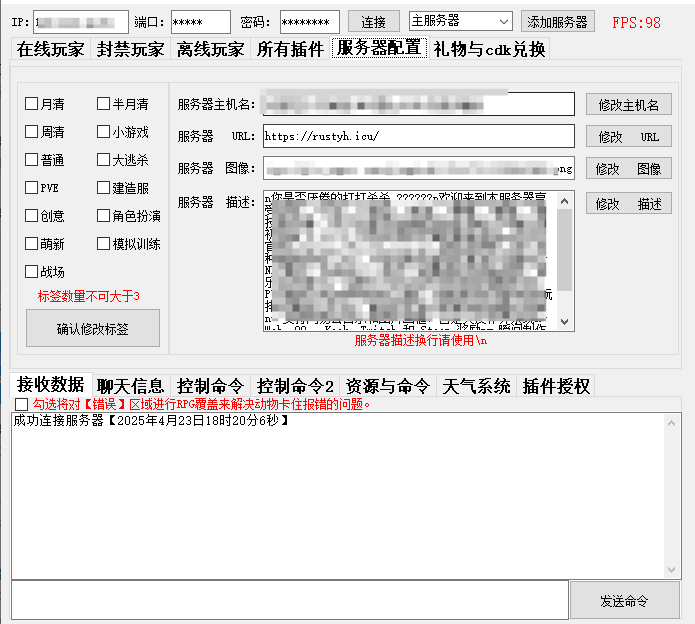Viewport: 695px width, 624px height.
Task: Click the 服务器 URL field
Action: 419,136
